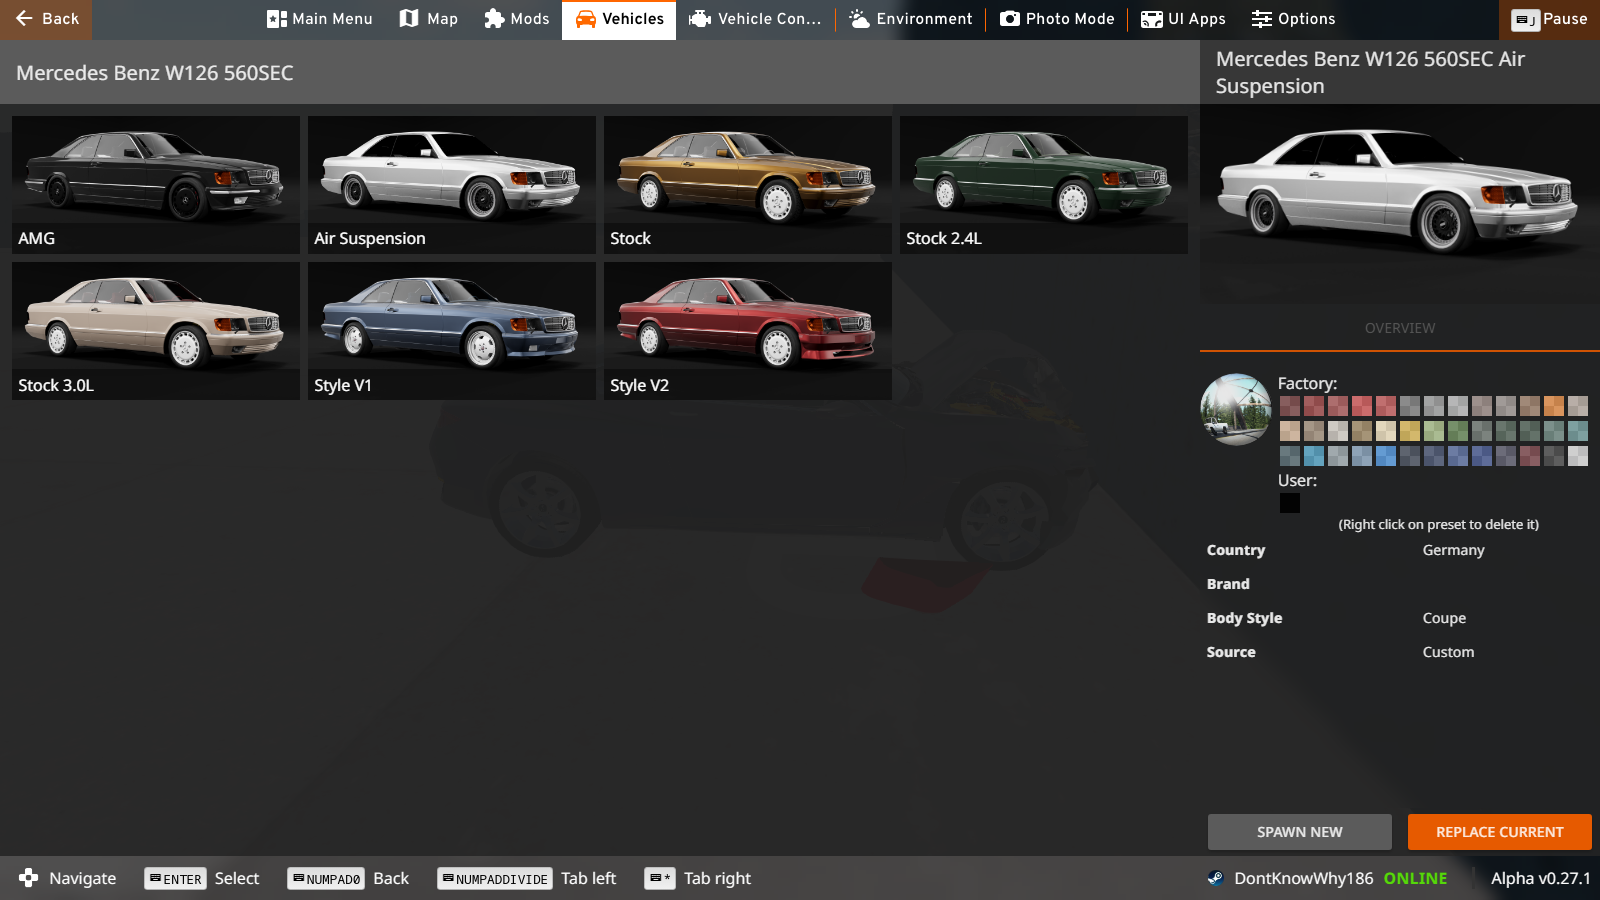Click the Environment weather icon
Screen dimensions: 1600x900
point(859,19)
